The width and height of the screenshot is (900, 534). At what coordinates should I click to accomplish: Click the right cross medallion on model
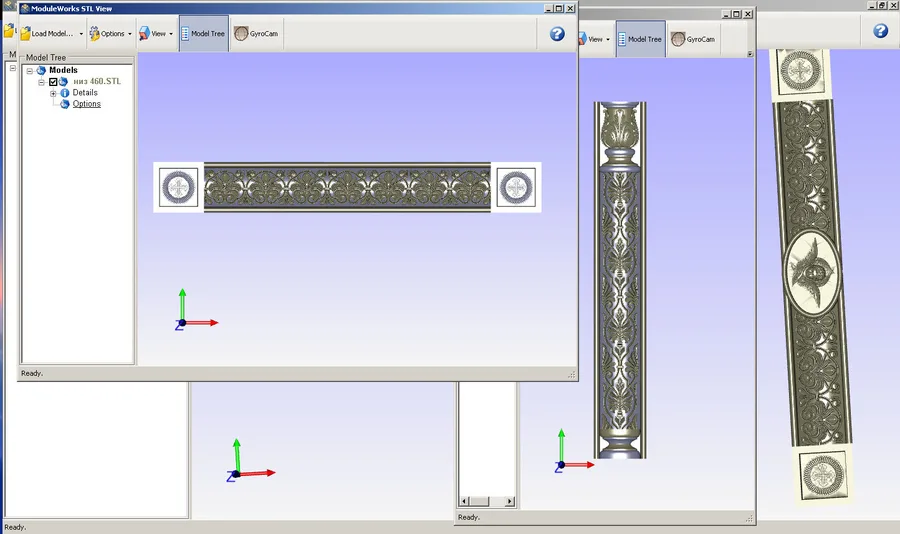click(x=516, y=187)
